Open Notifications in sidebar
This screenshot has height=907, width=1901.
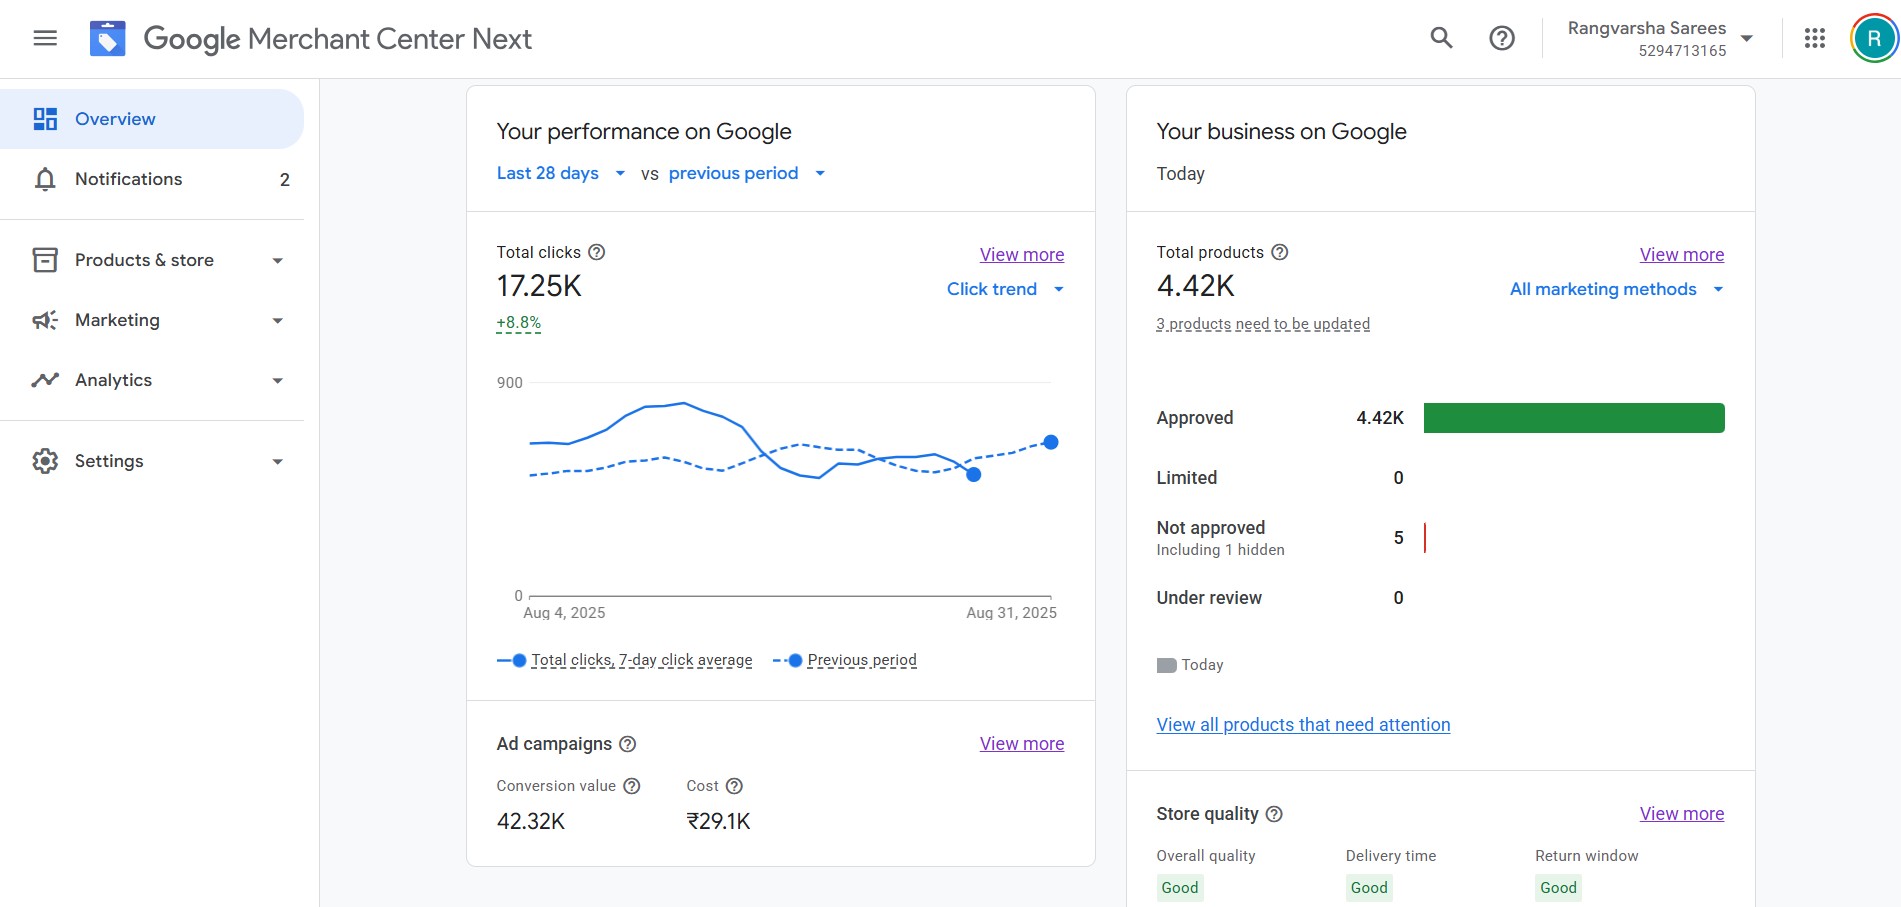coord(129,179)
